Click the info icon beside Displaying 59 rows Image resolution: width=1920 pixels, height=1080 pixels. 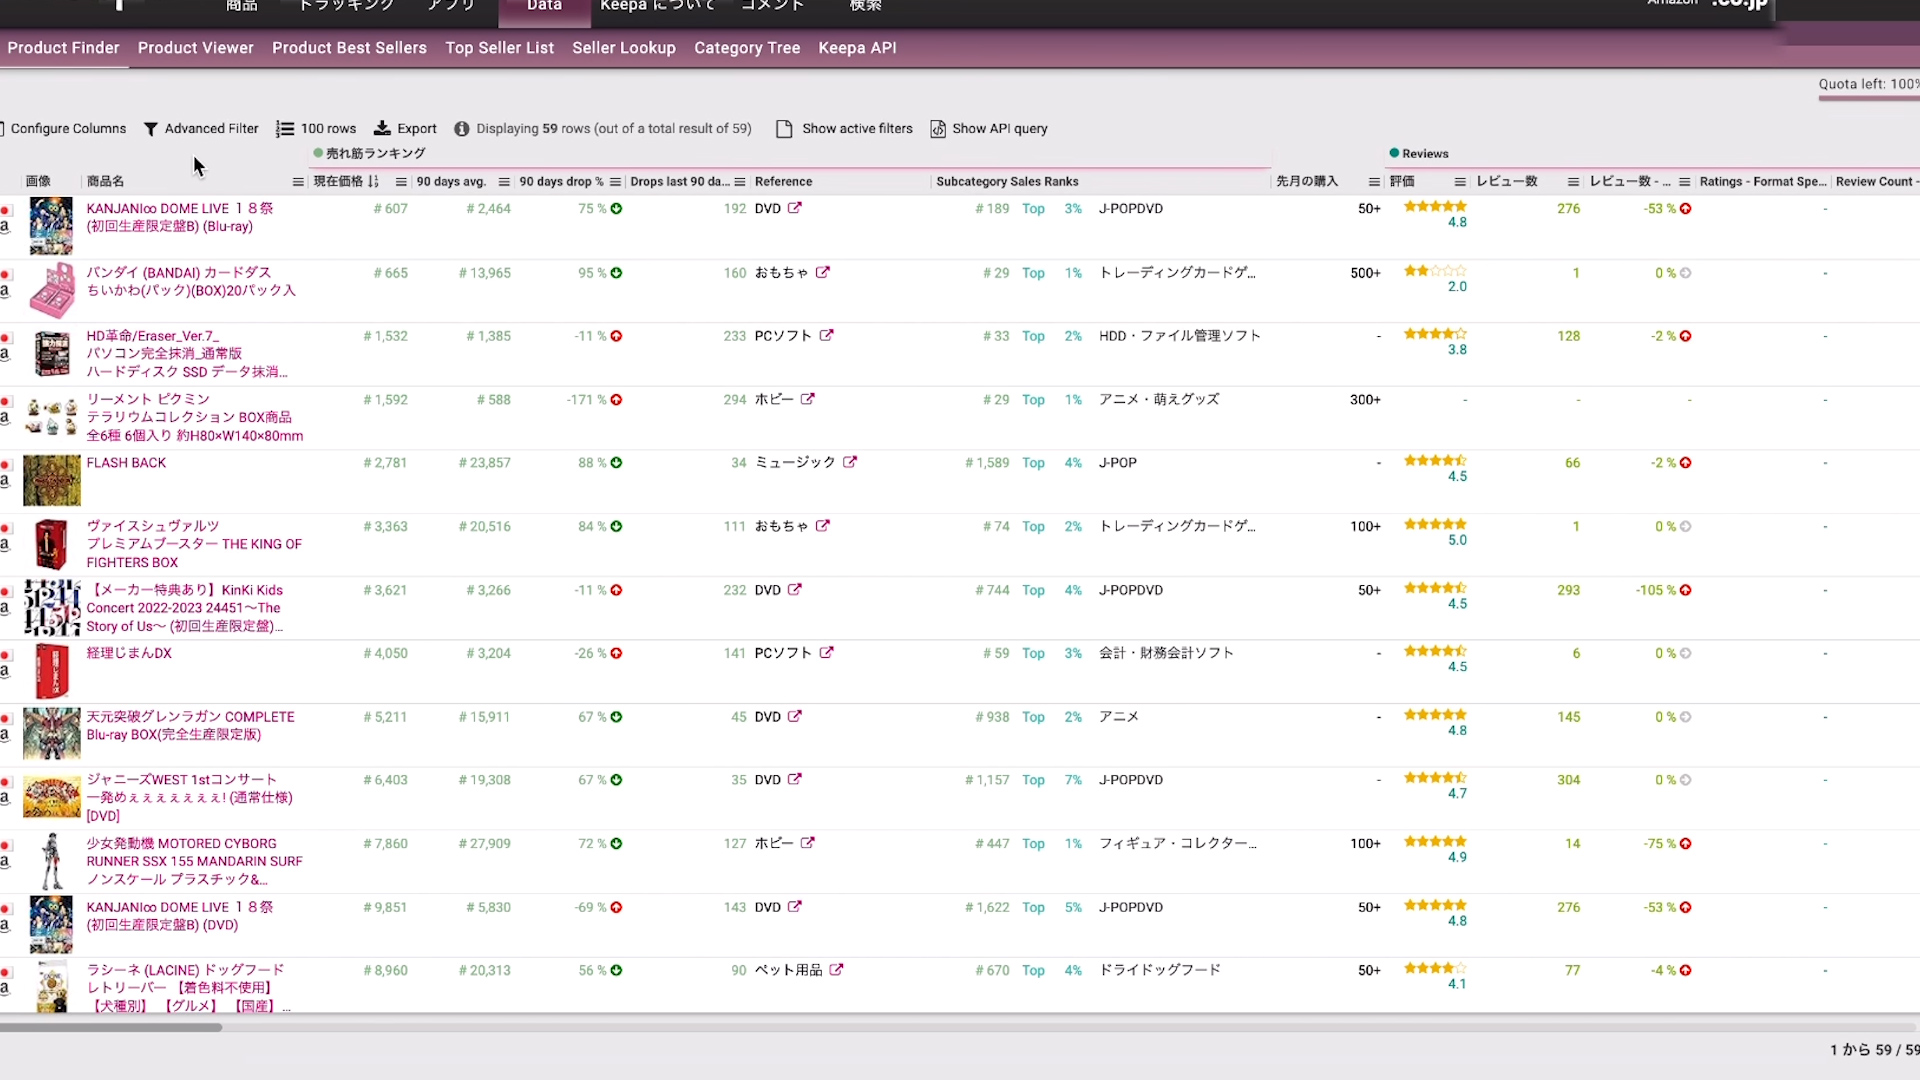(462, 129)
